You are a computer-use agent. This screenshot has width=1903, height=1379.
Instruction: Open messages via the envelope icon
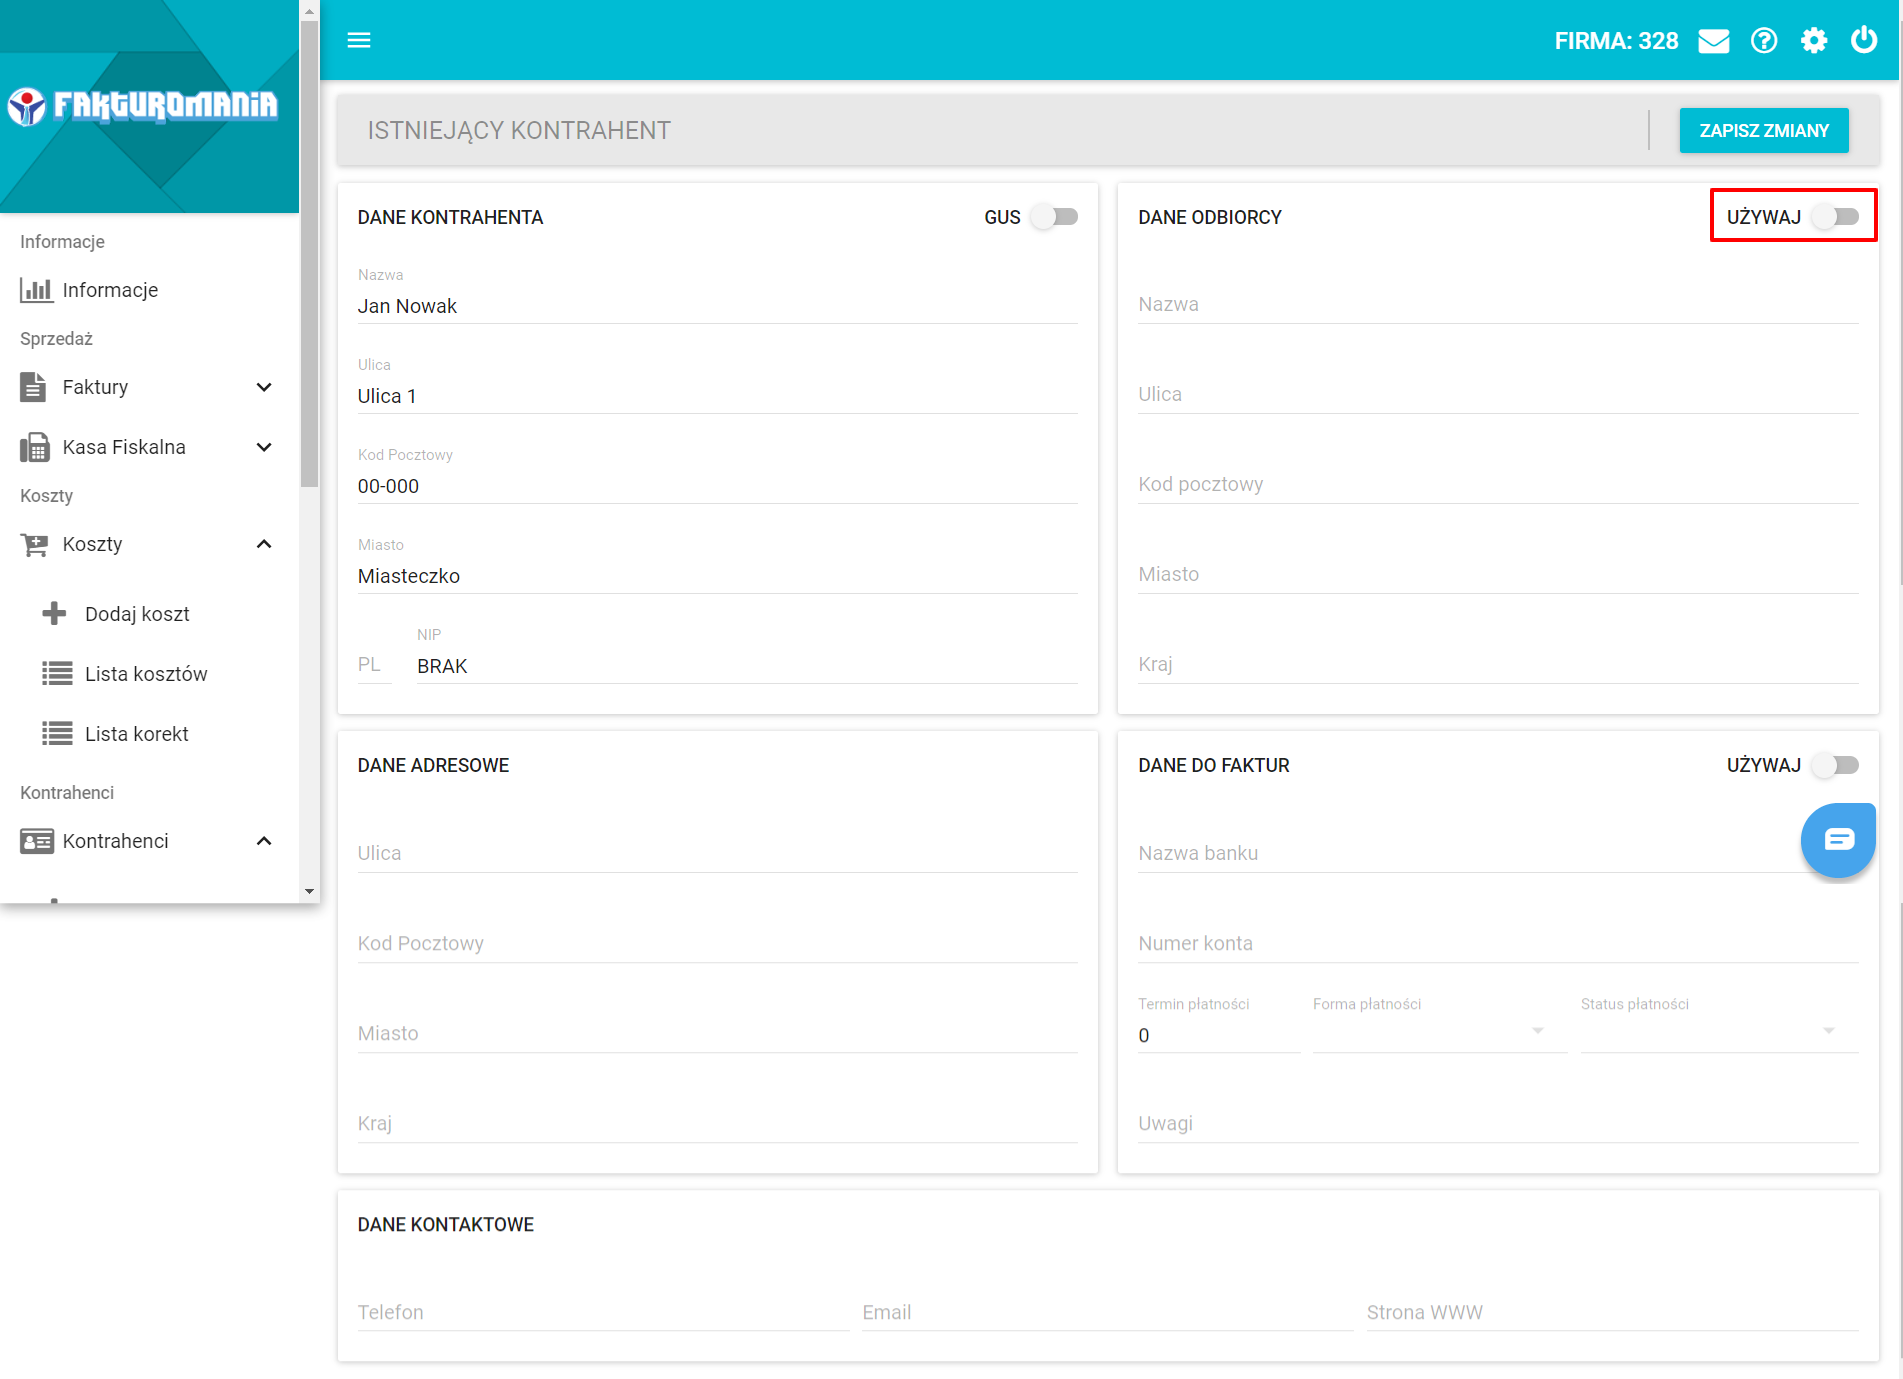[x=1714, y=41]
